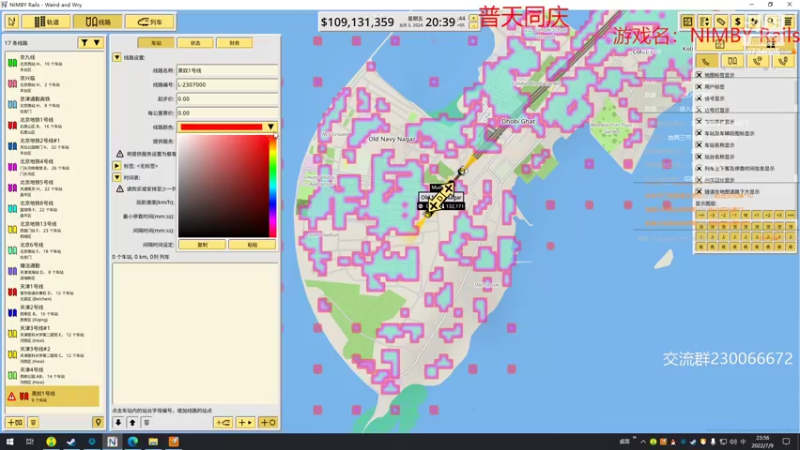Open the 轨道 tracks editor
Viewport: 800px width, 450px height.
pyautogui.click(x=46, y=21)
